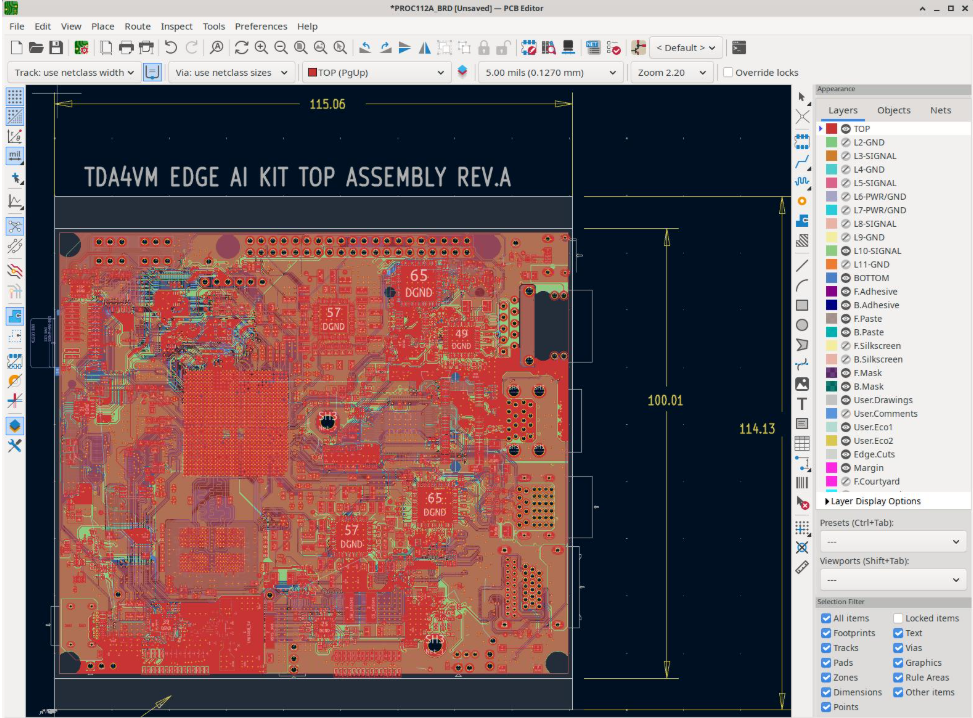This screenshot has height=718, width=973.
Task: Click the TOP layer red color swatch
Action: click(x=832, y=128)
